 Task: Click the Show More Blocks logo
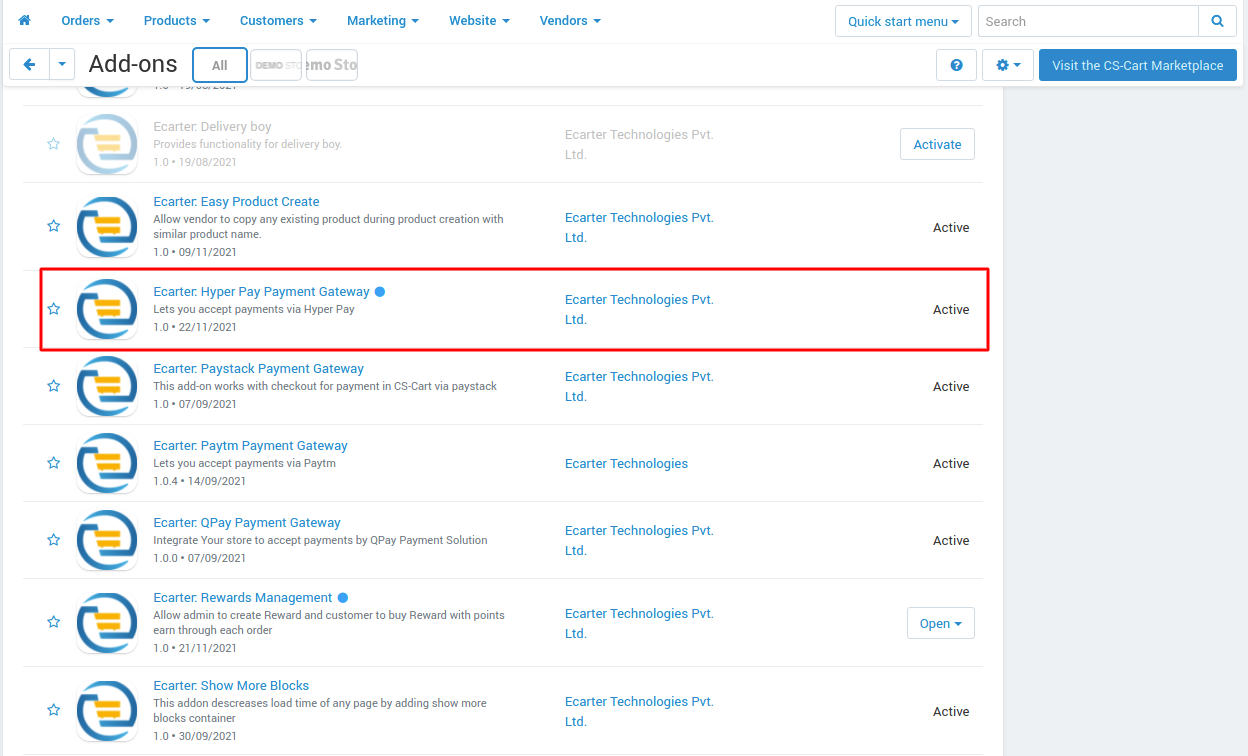coord(107,710)
